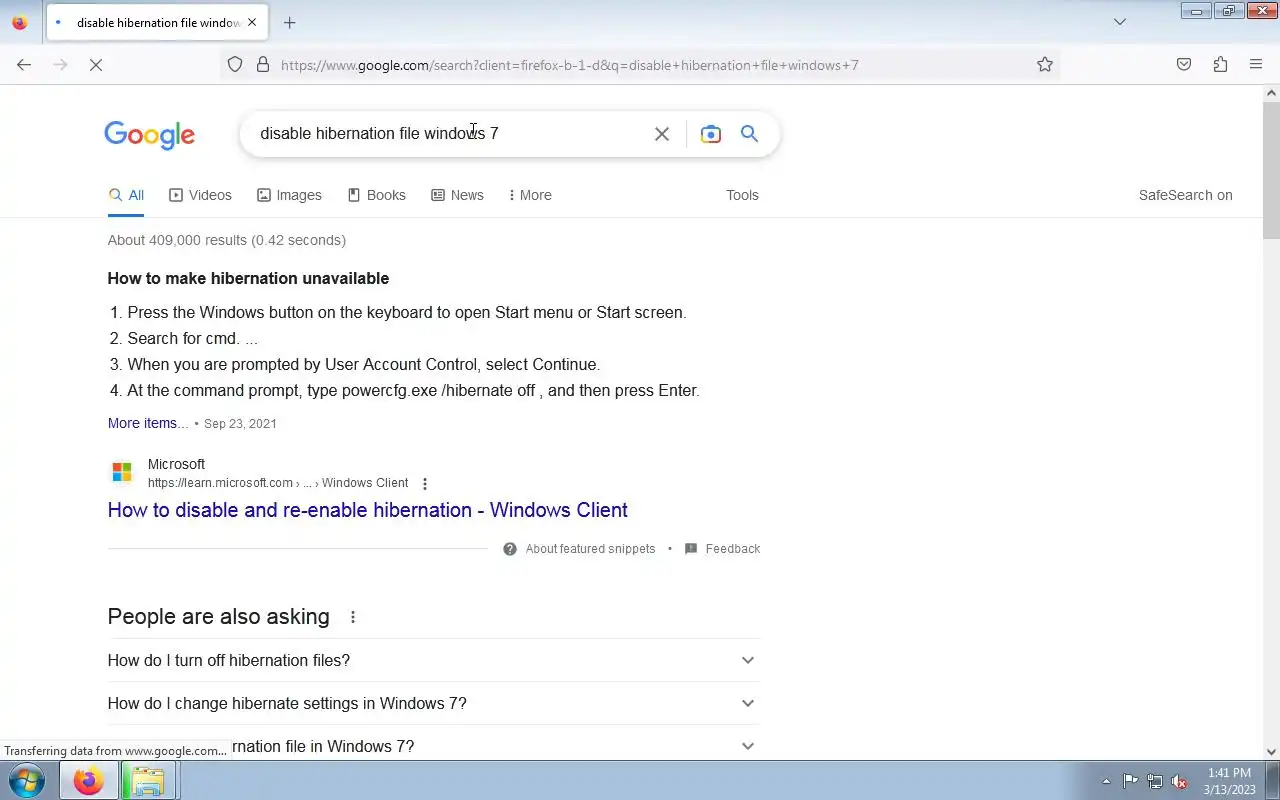The image size is (1280, 800).
Task: Open options for Microsoft result
Action: point(425,484)
